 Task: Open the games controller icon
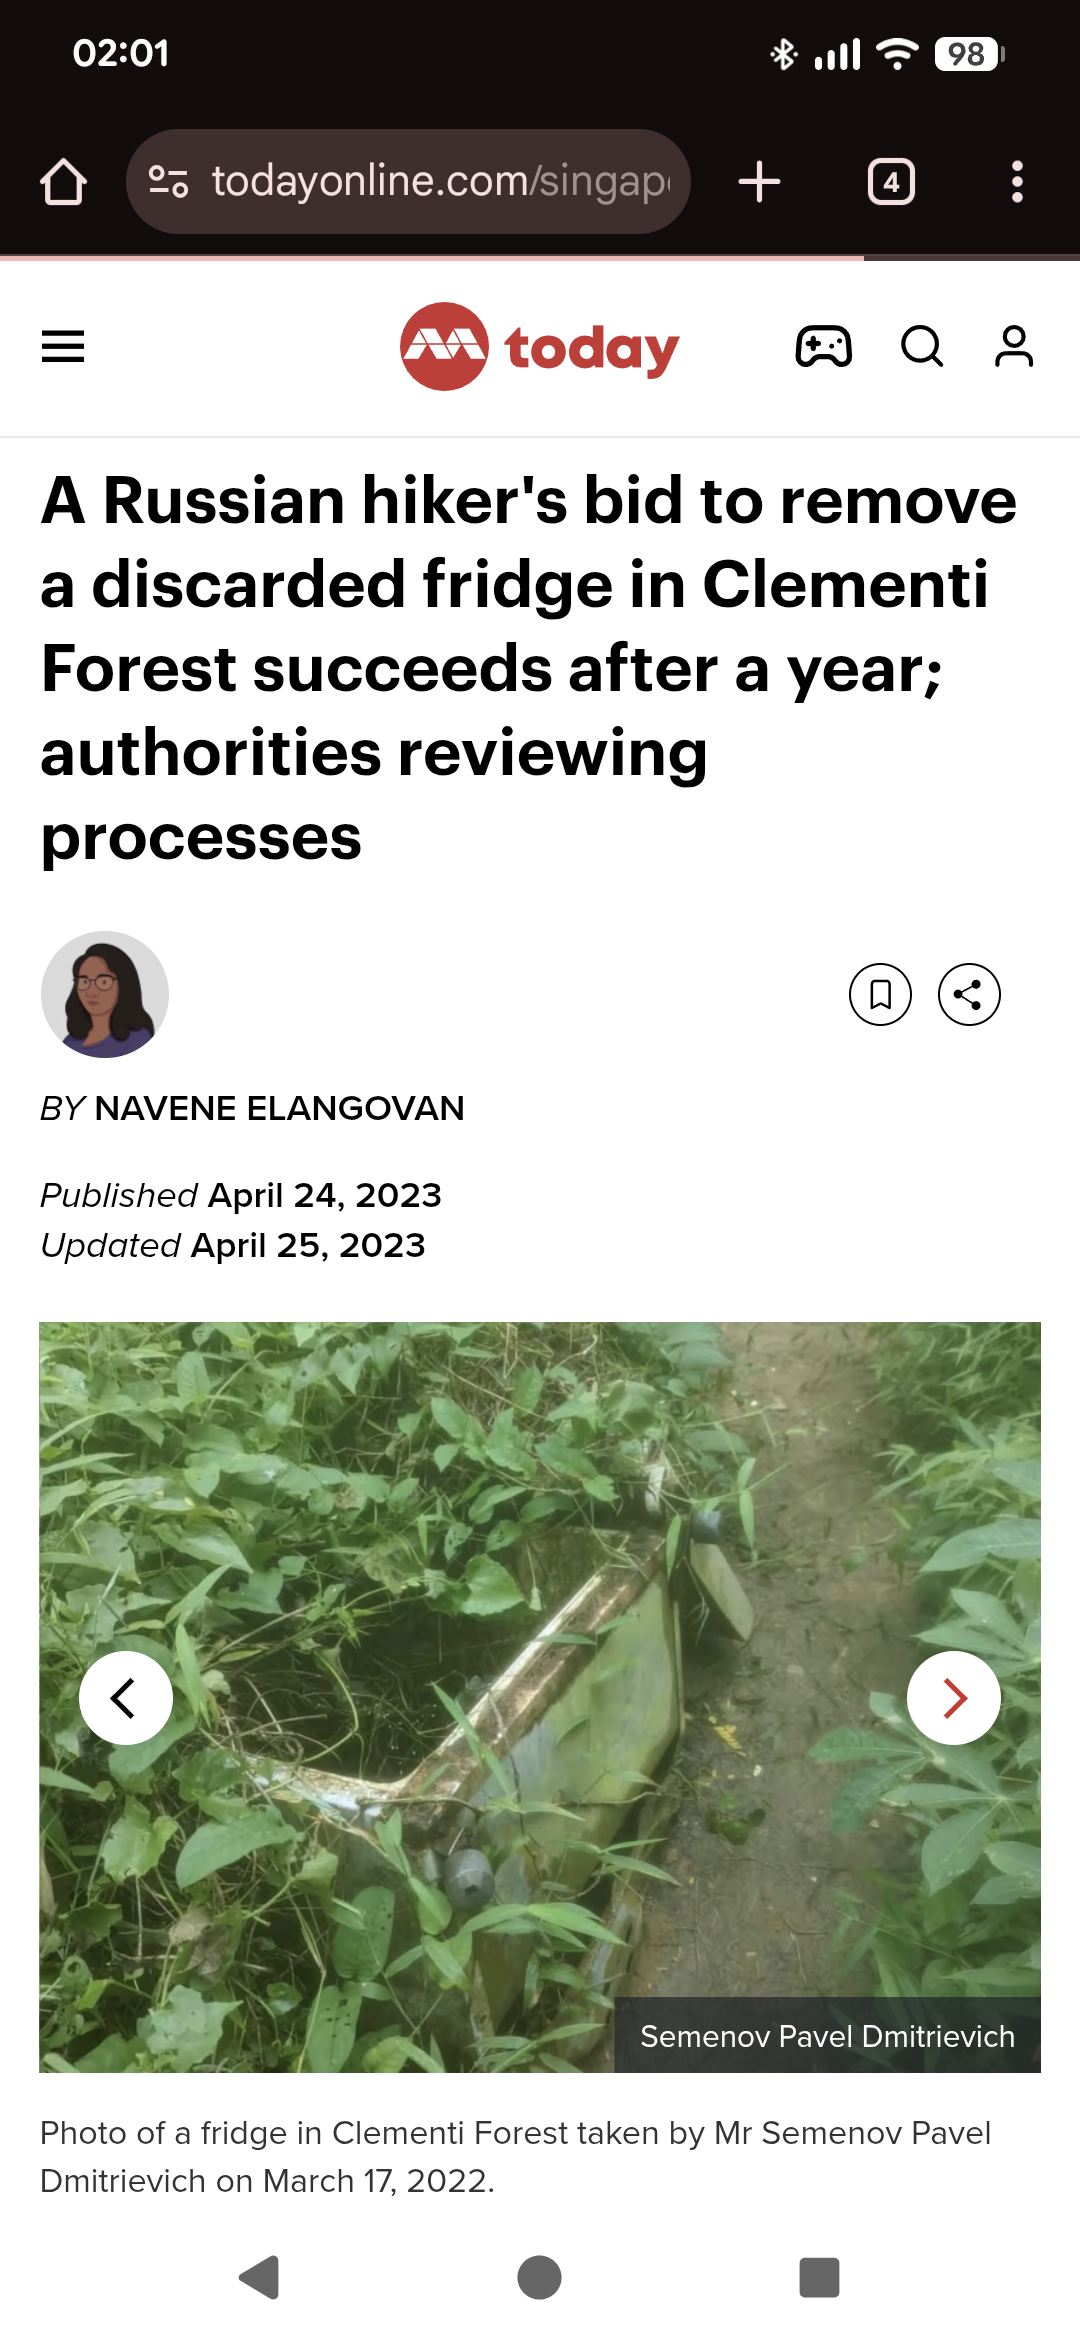pos(823,347)
